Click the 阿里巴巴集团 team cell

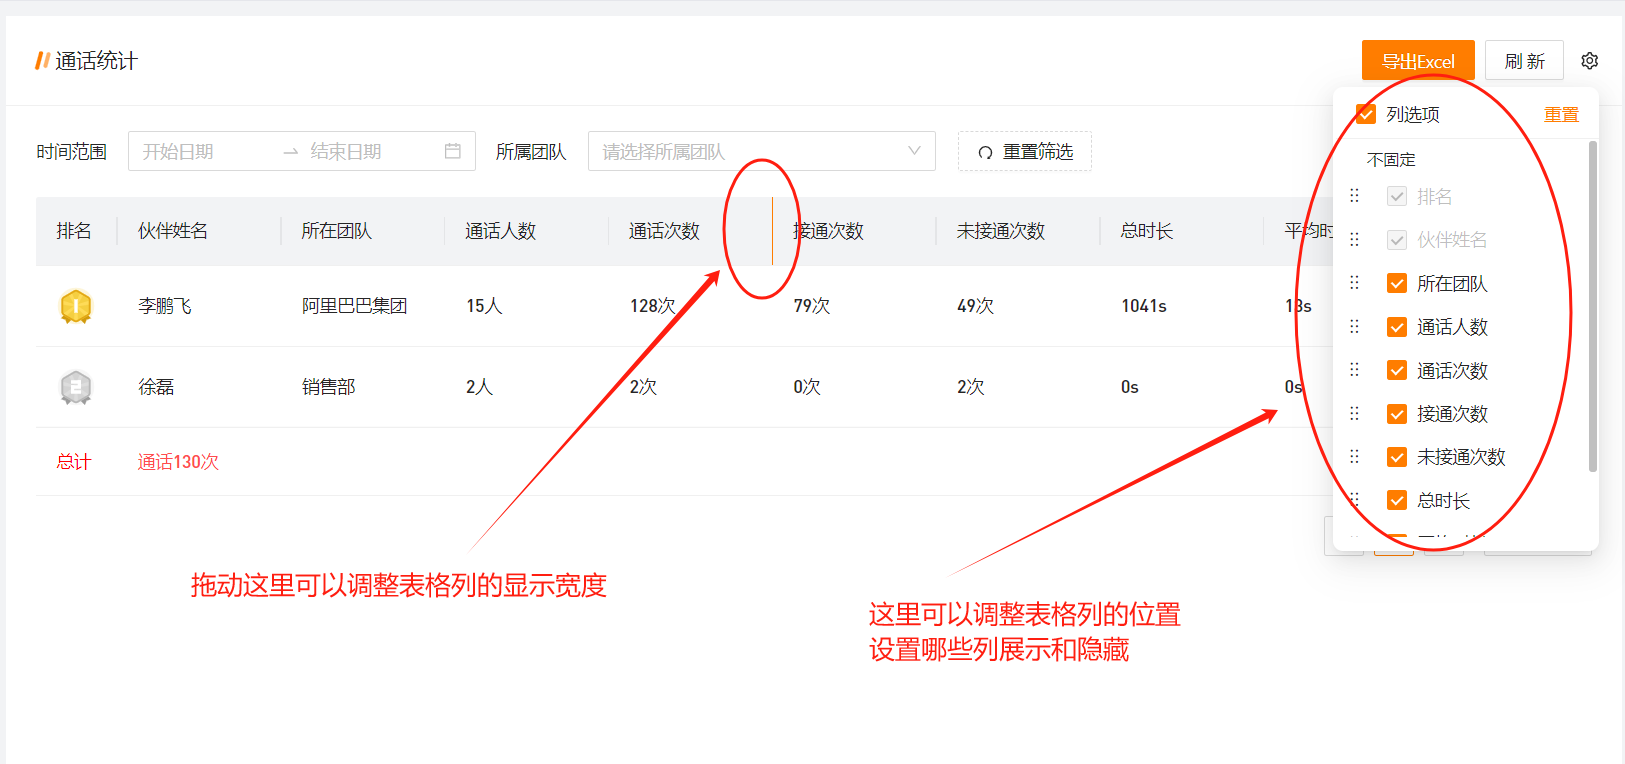355,306
